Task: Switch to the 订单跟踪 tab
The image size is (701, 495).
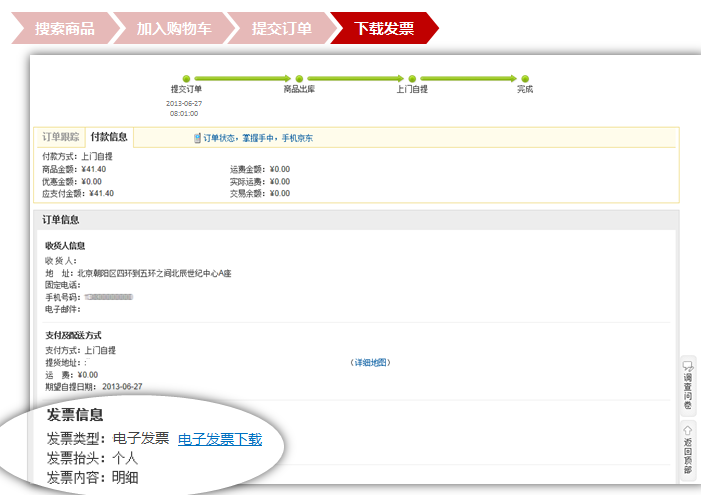Action: point(60,137)
